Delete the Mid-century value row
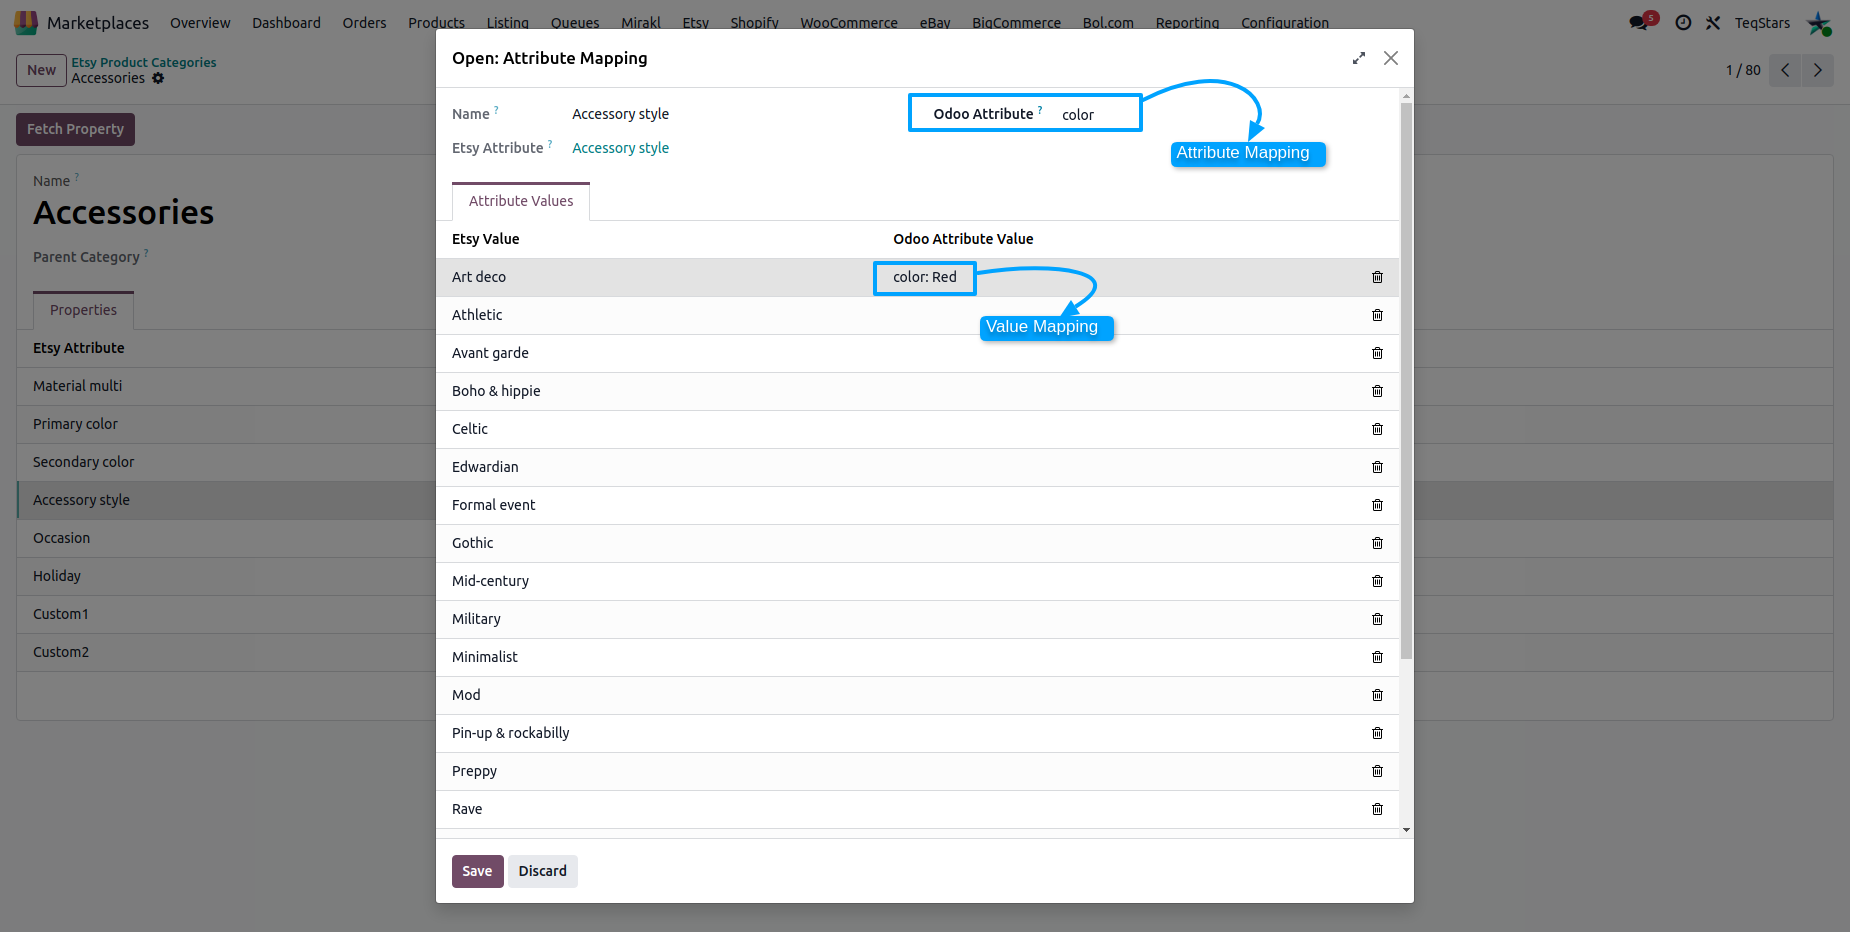1850x932 pixels. pos(1377,581)
